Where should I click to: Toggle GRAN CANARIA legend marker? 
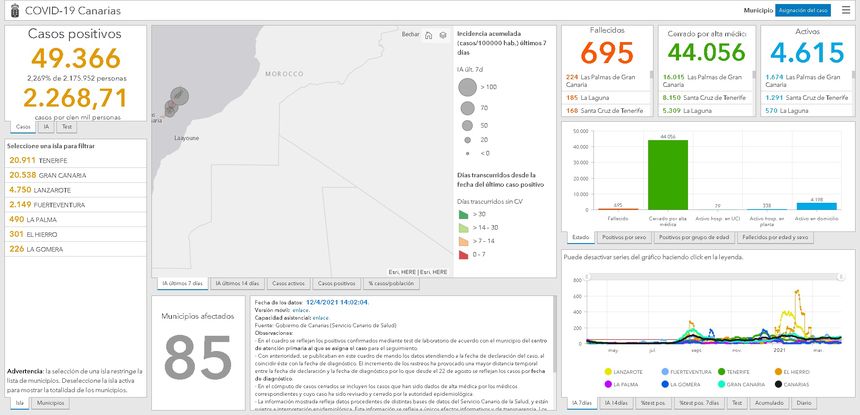723,384
